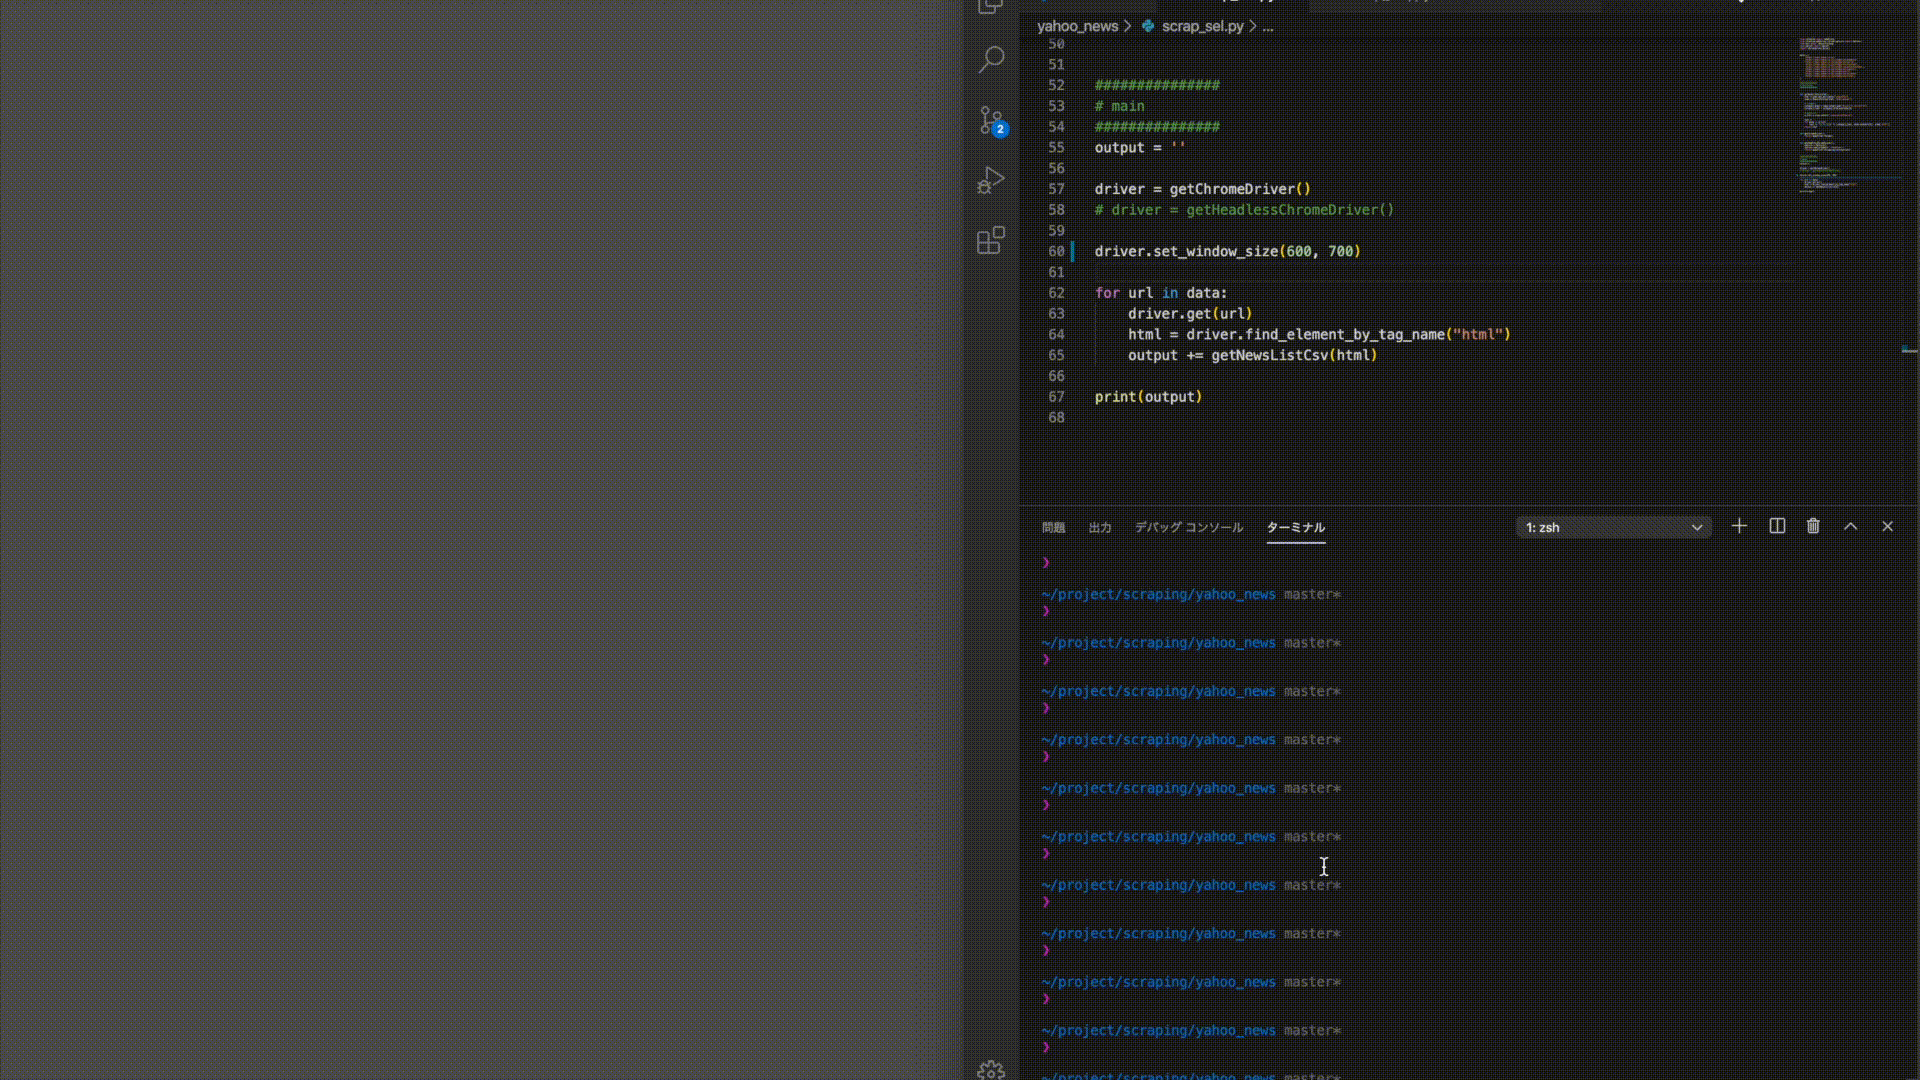Click 'for url in data:' line

(x=1160, y=293)
